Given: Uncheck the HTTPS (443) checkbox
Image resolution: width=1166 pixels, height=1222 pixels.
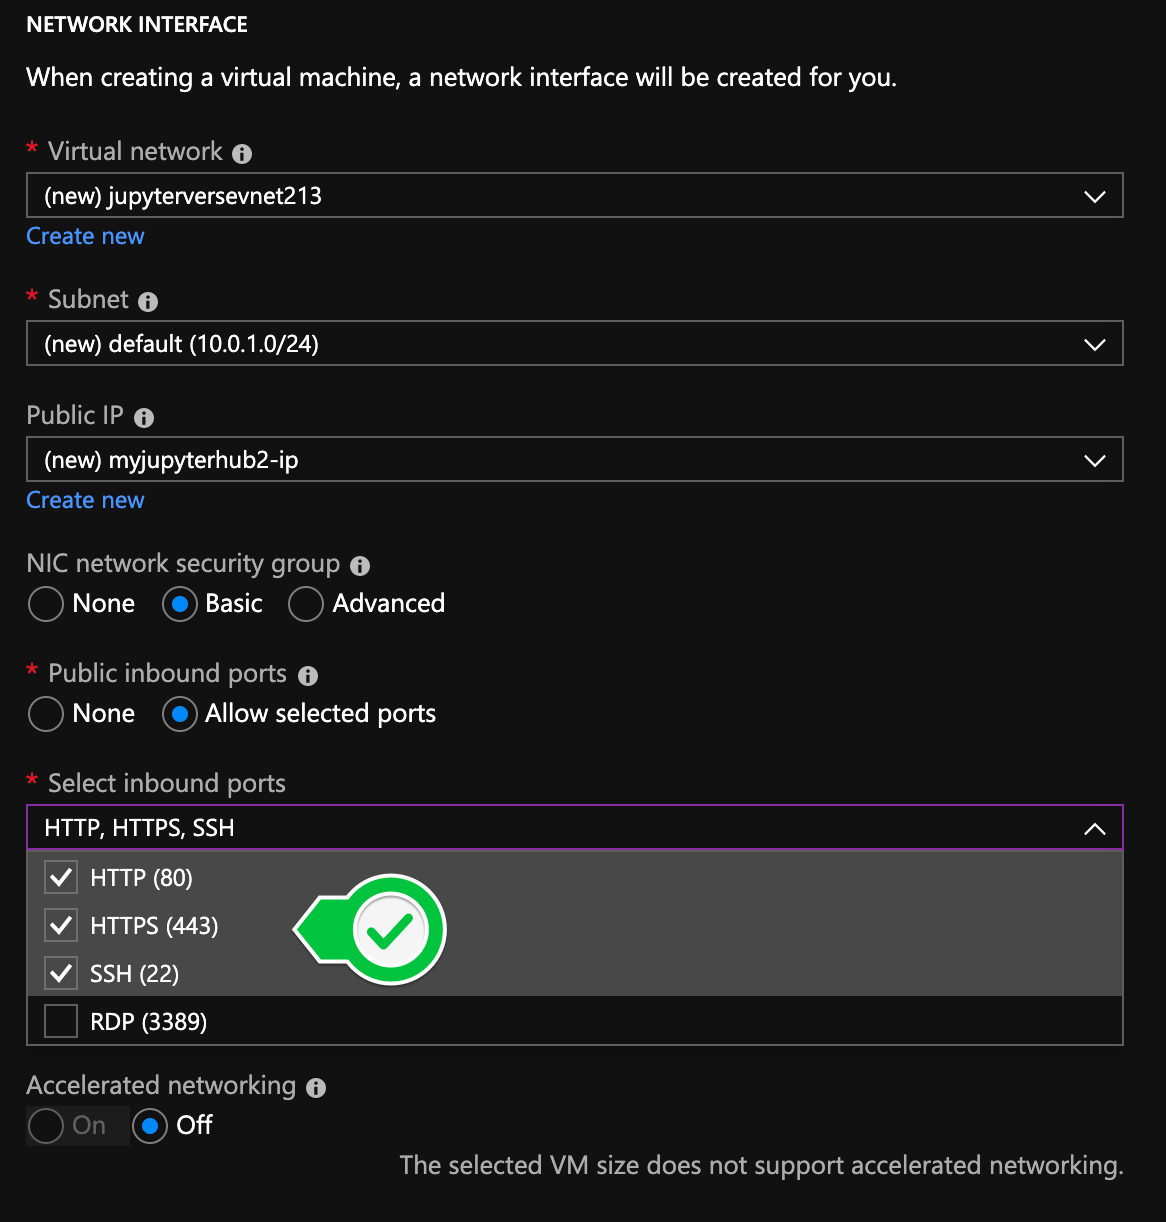Looking at the screenshot, I should [61, 926].
